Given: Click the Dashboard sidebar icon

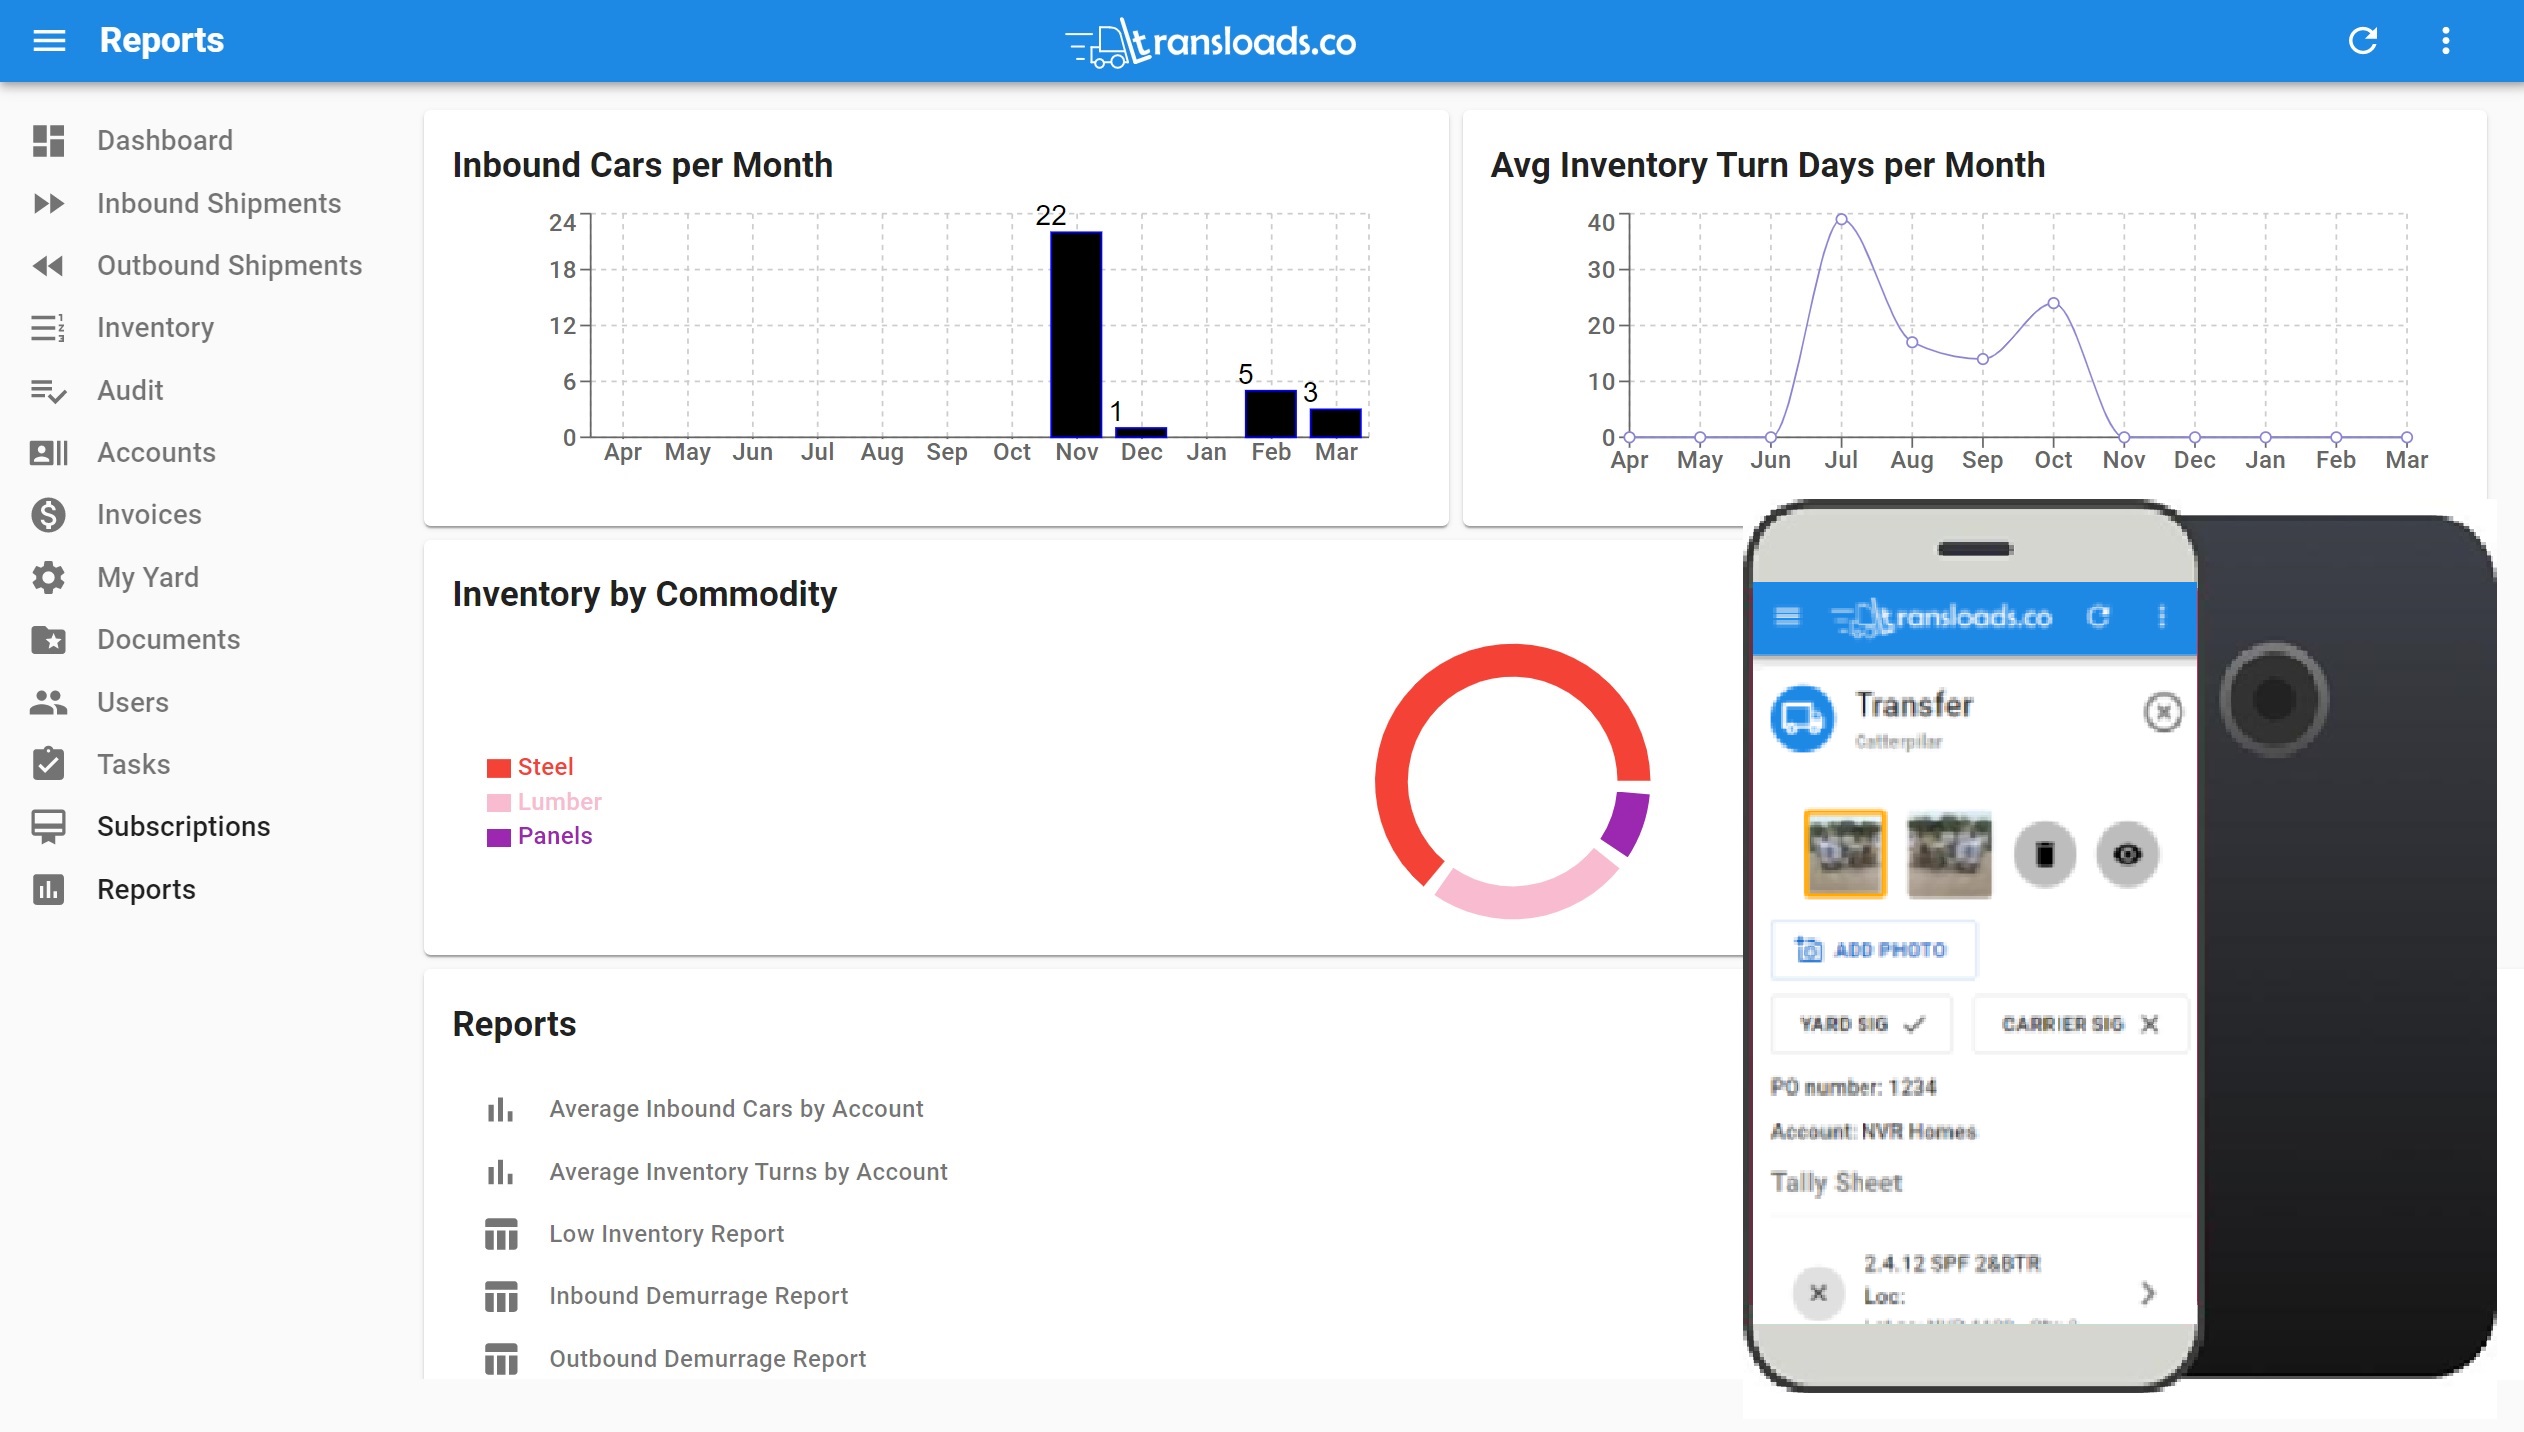Looking at the screenshot, I should [48, 140].
